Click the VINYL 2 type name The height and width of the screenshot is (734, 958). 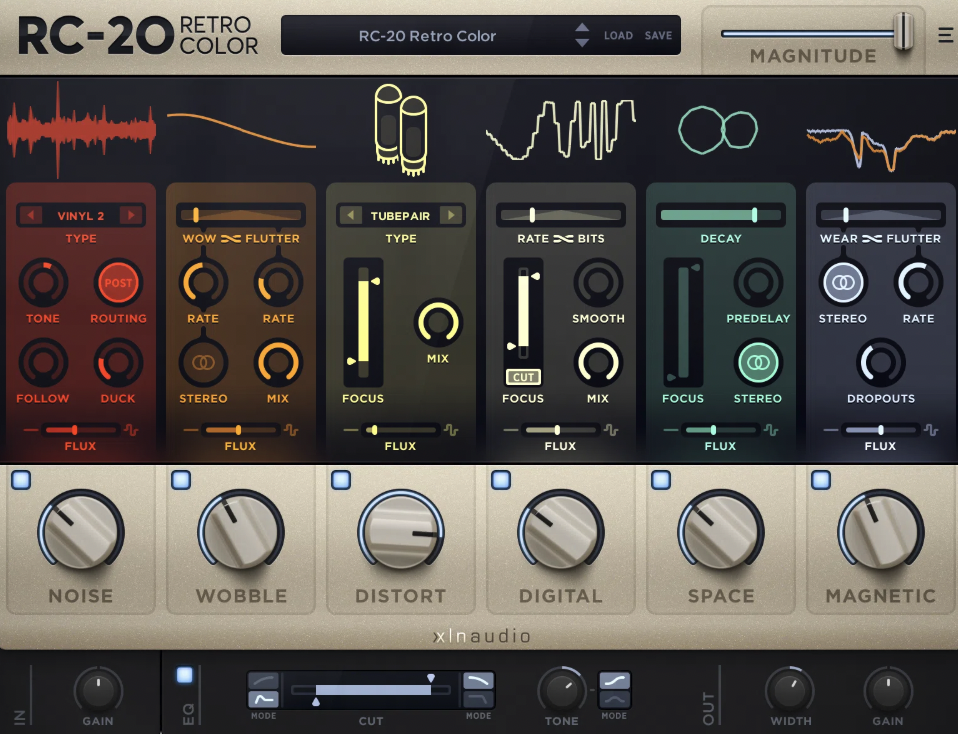click(81, 216)
